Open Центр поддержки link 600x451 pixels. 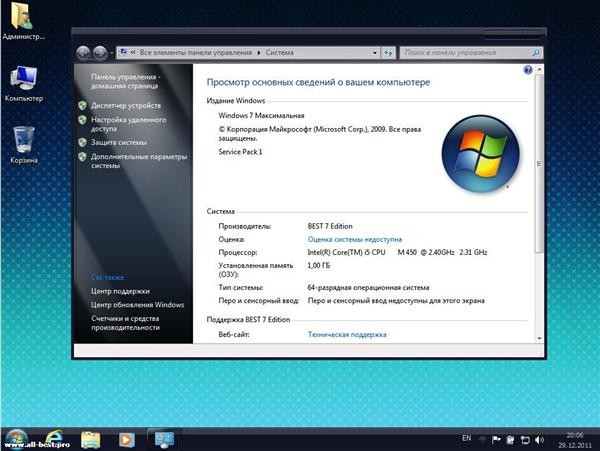[x=120, y=291]
